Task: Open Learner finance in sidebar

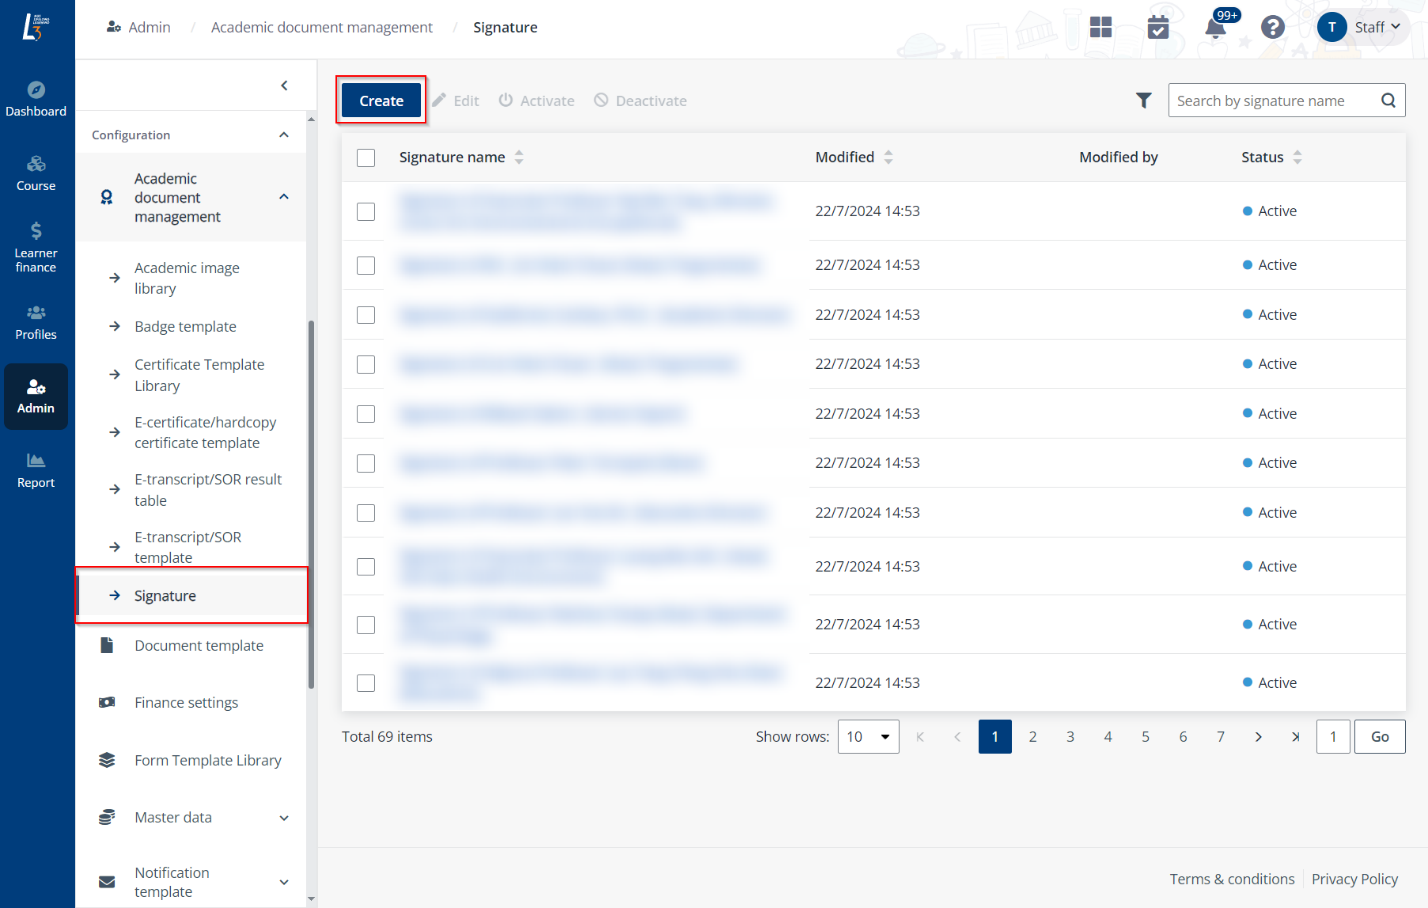Action: point(36,247)
